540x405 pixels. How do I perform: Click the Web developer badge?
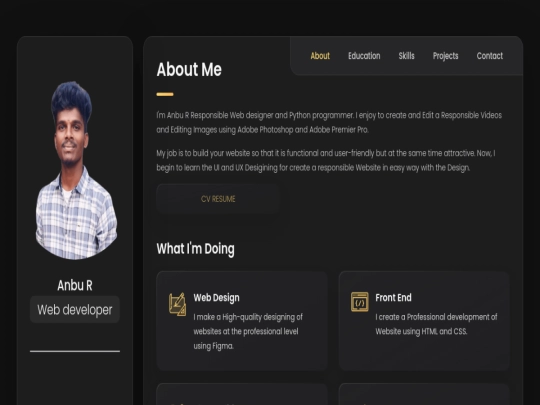tap(75, 309)
